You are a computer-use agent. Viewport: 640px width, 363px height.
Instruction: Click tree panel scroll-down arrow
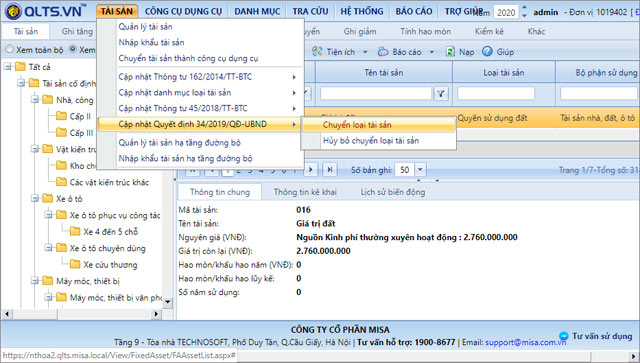(167, 302)
